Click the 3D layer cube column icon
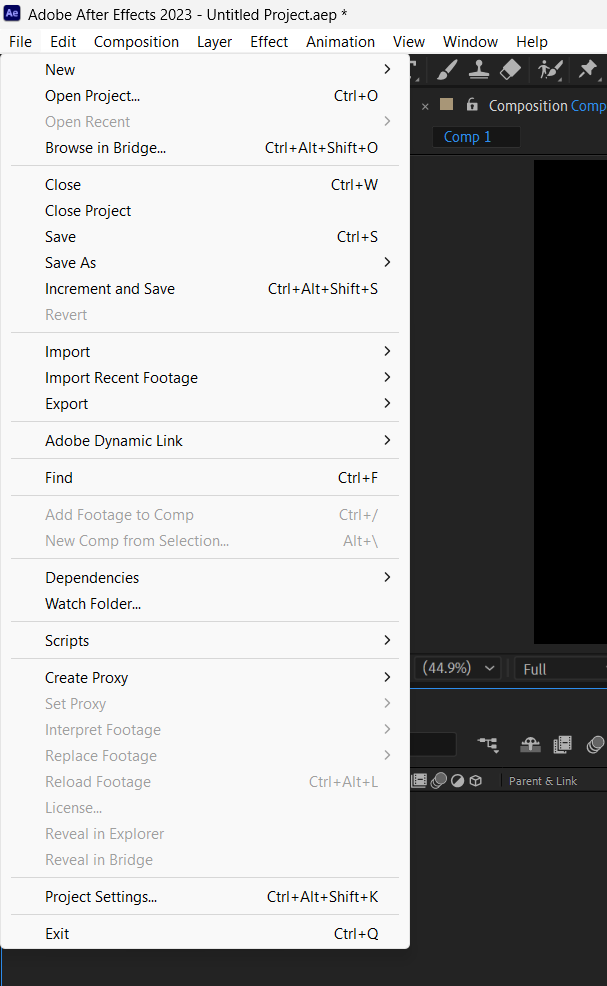607x986 pixels. pos(476,781)
